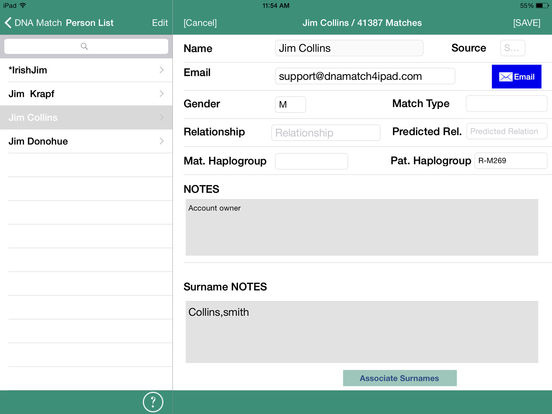Tap the DNA Match back label

point(38,23)
